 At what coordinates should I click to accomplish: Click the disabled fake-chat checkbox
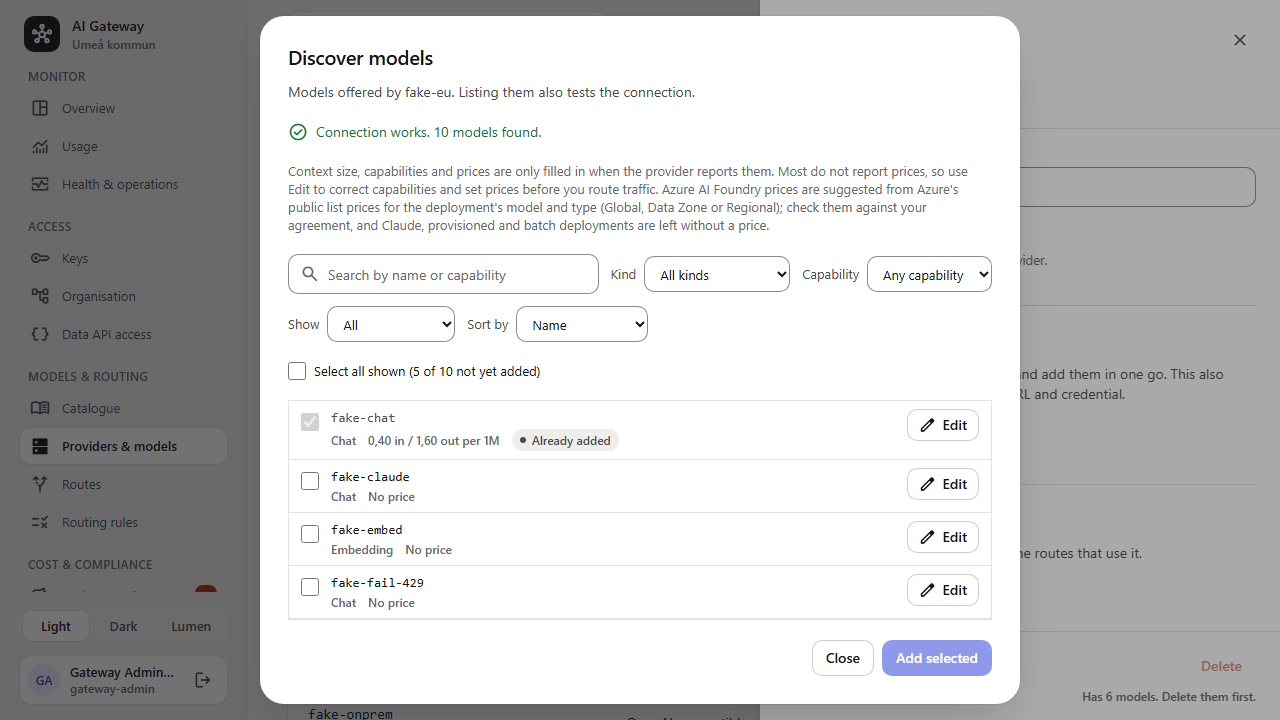pos(310,422)
